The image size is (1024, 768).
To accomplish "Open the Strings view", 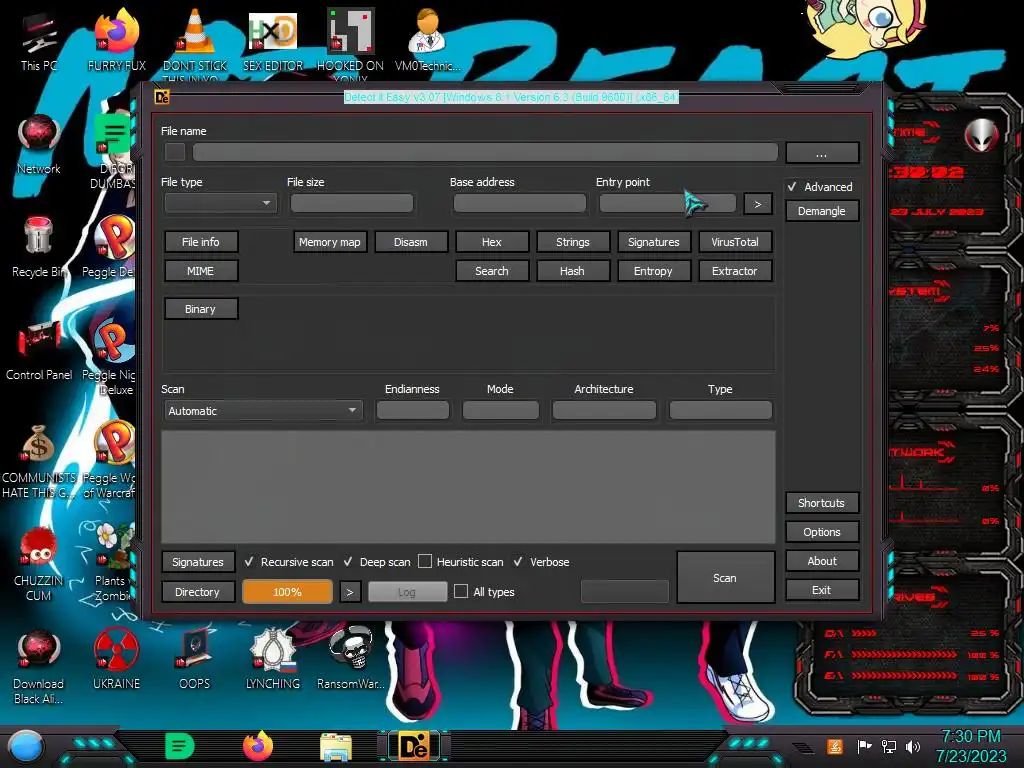I will [x=573, y=242].
